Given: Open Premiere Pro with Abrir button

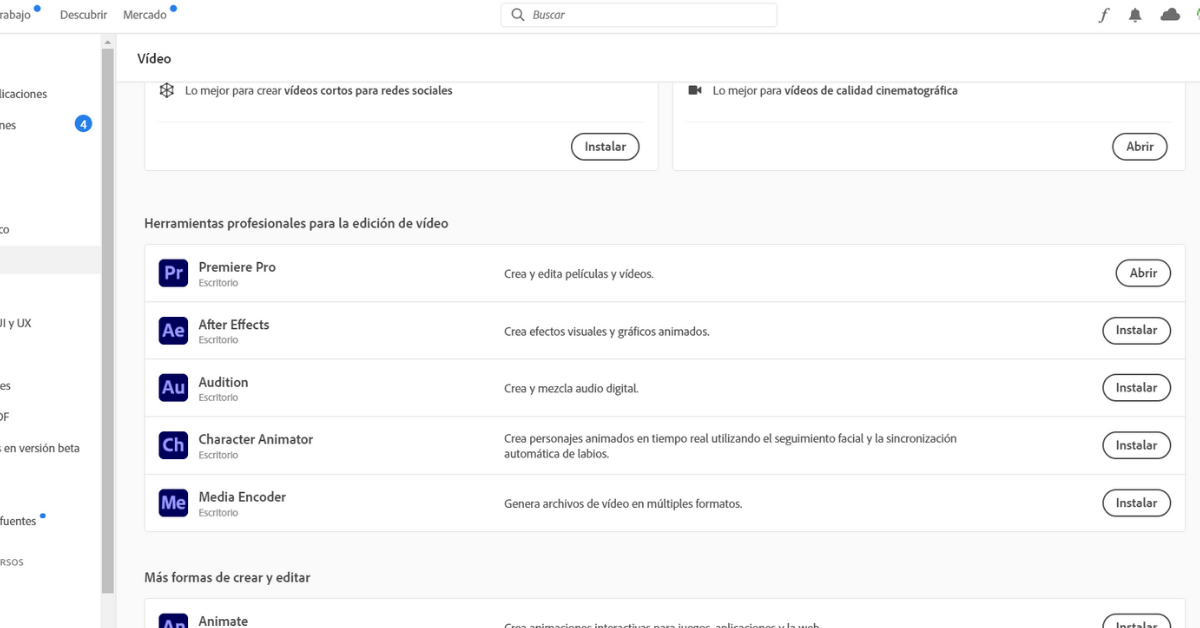Looking at the screenshot, I should click(x=1143, y=273).
